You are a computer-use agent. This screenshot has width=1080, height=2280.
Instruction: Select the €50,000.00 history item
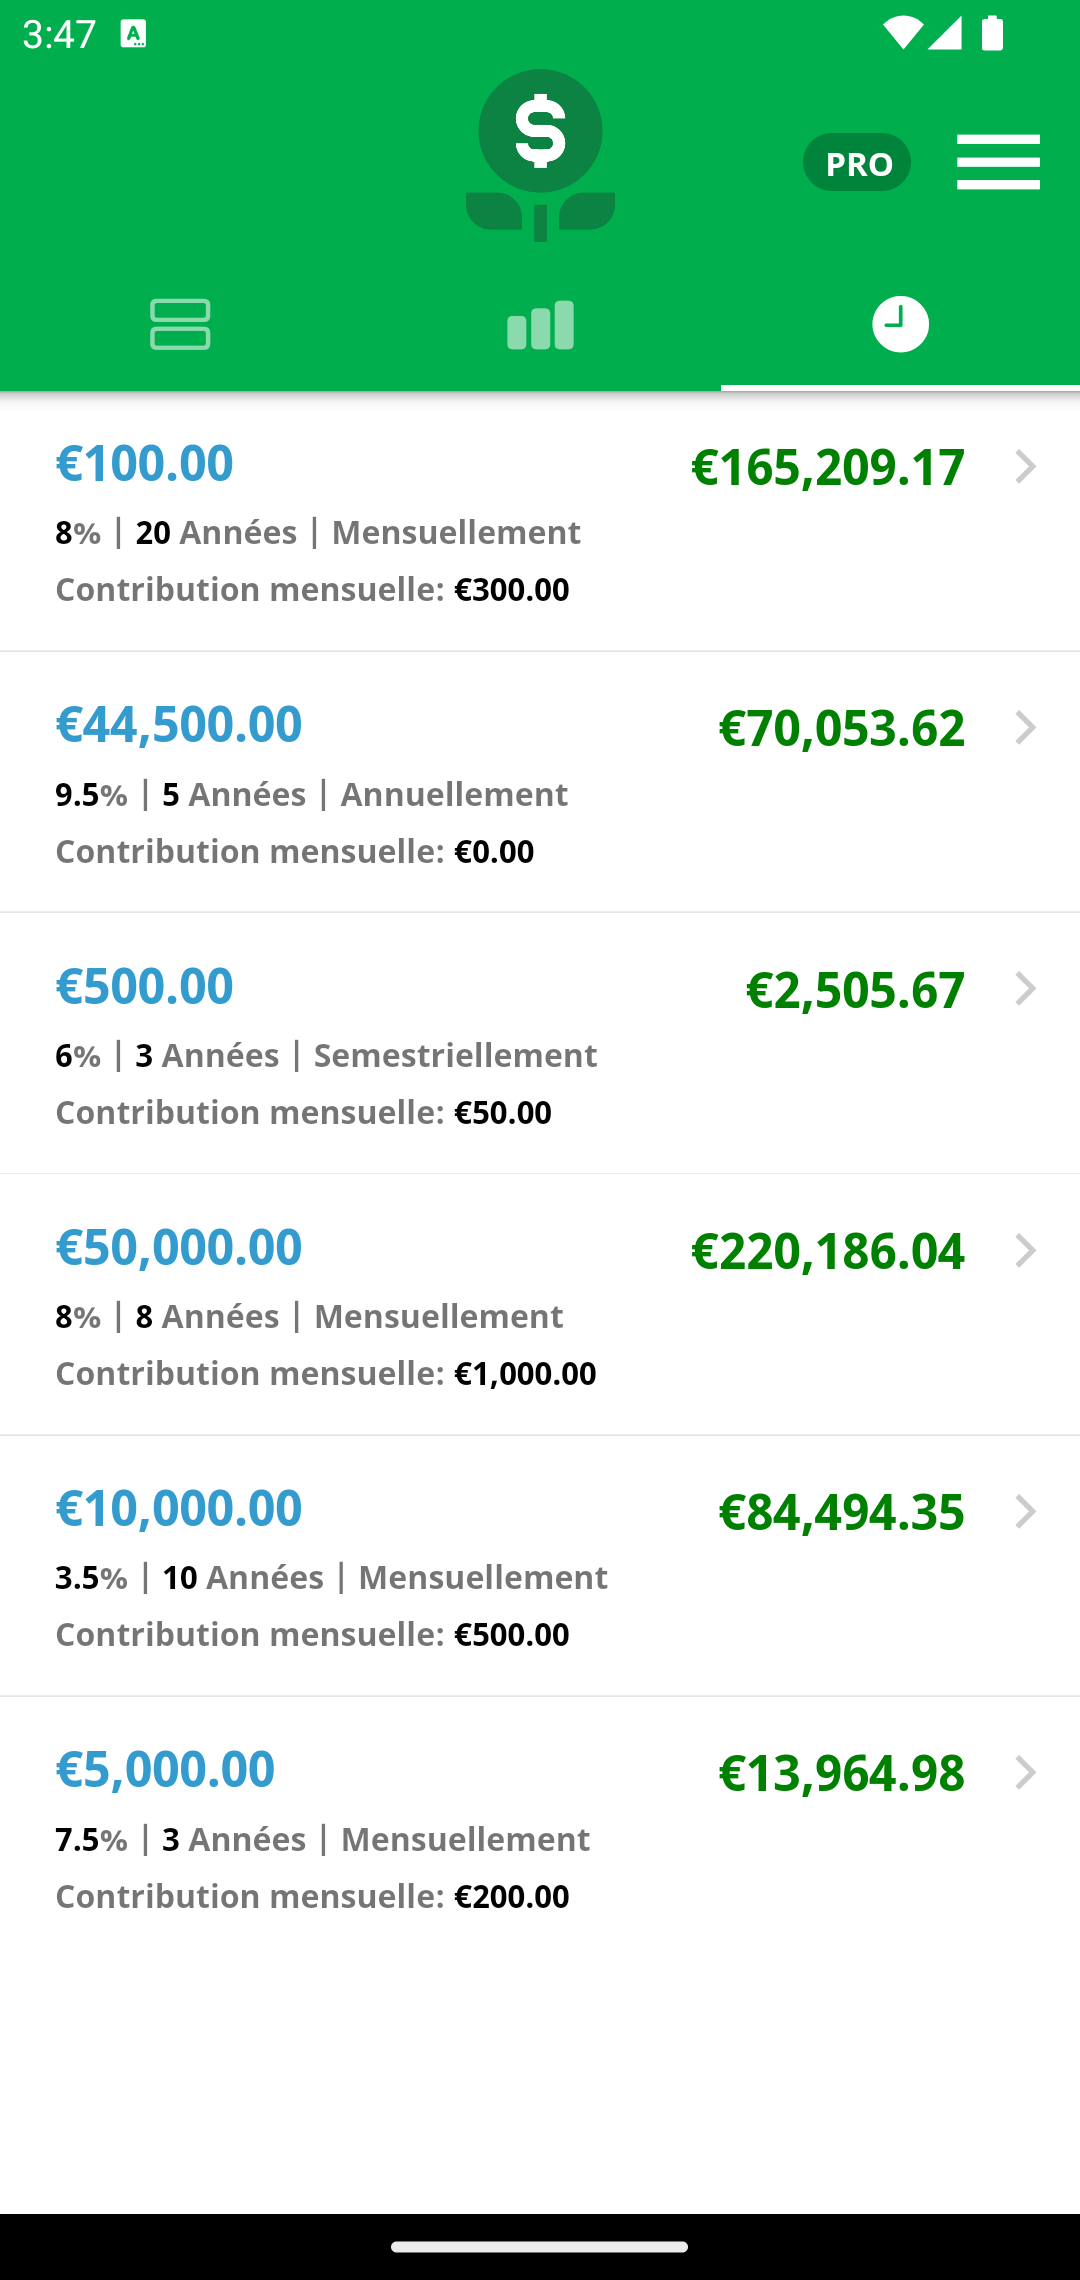(x=540, y=1305)
